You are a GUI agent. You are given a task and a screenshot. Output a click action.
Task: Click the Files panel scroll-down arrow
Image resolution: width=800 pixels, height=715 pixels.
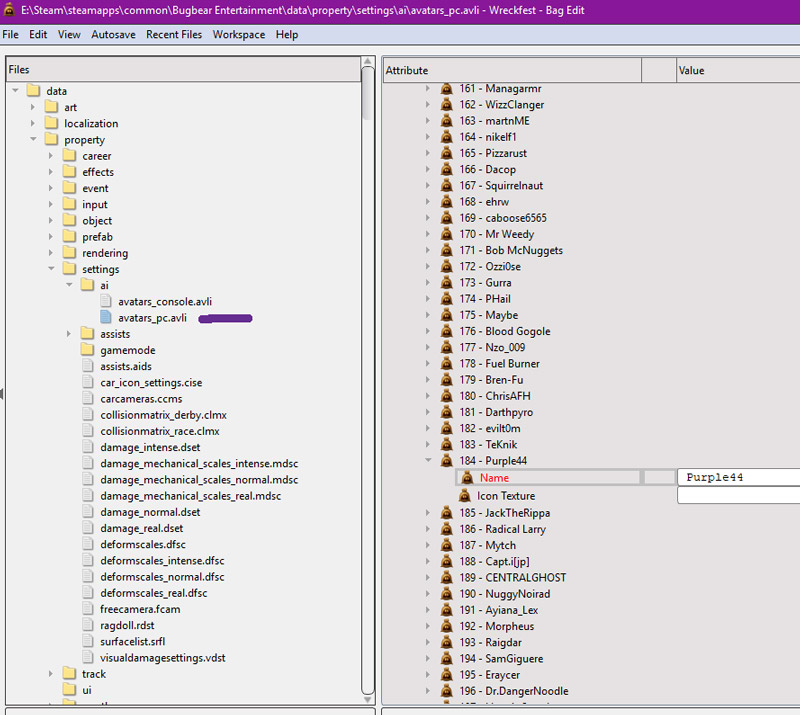coord(368,699)
